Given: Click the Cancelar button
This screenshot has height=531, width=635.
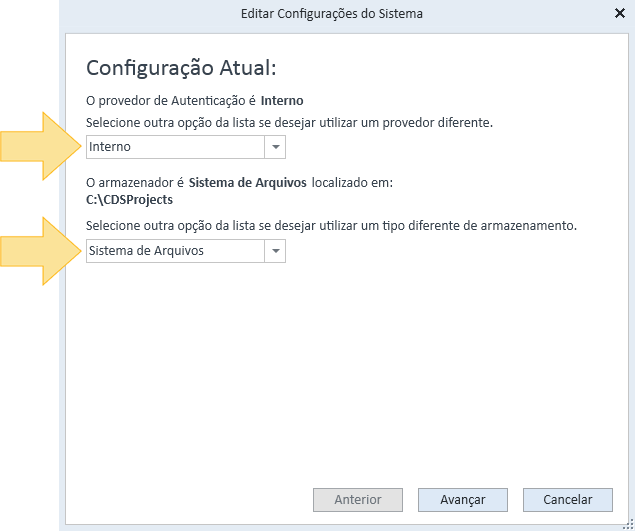Looking at the screenshot, I should (x=567, y=499).
